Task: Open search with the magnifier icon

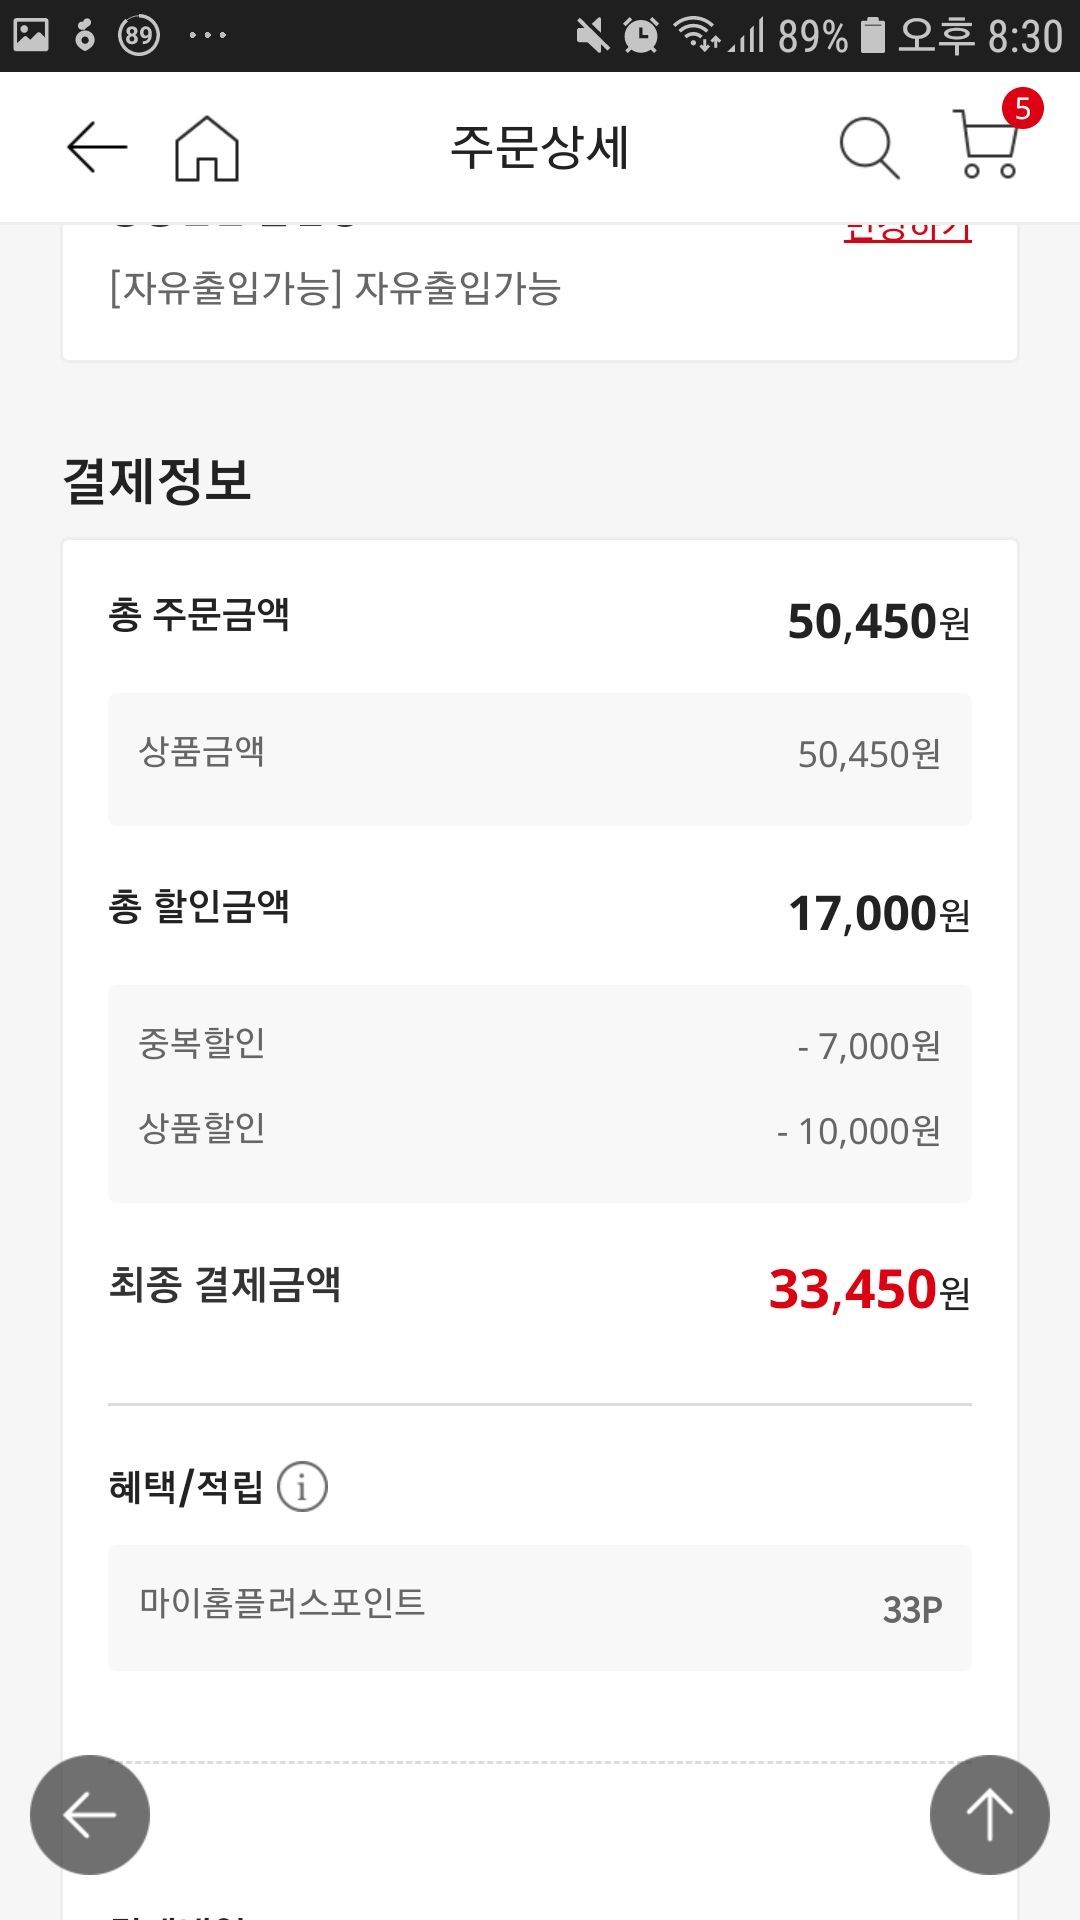Action: click(868, 149)
